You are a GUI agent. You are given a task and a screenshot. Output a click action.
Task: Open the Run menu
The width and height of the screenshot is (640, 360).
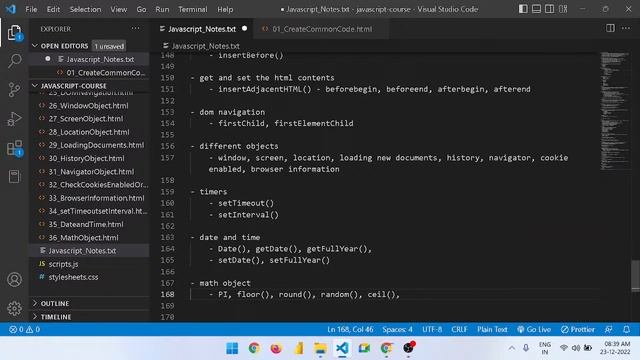tap(162, 9)
